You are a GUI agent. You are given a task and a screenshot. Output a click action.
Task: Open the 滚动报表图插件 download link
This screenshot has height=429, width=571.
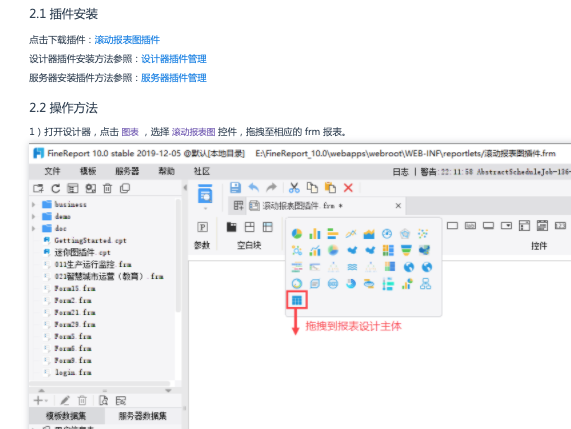point(127,40)
